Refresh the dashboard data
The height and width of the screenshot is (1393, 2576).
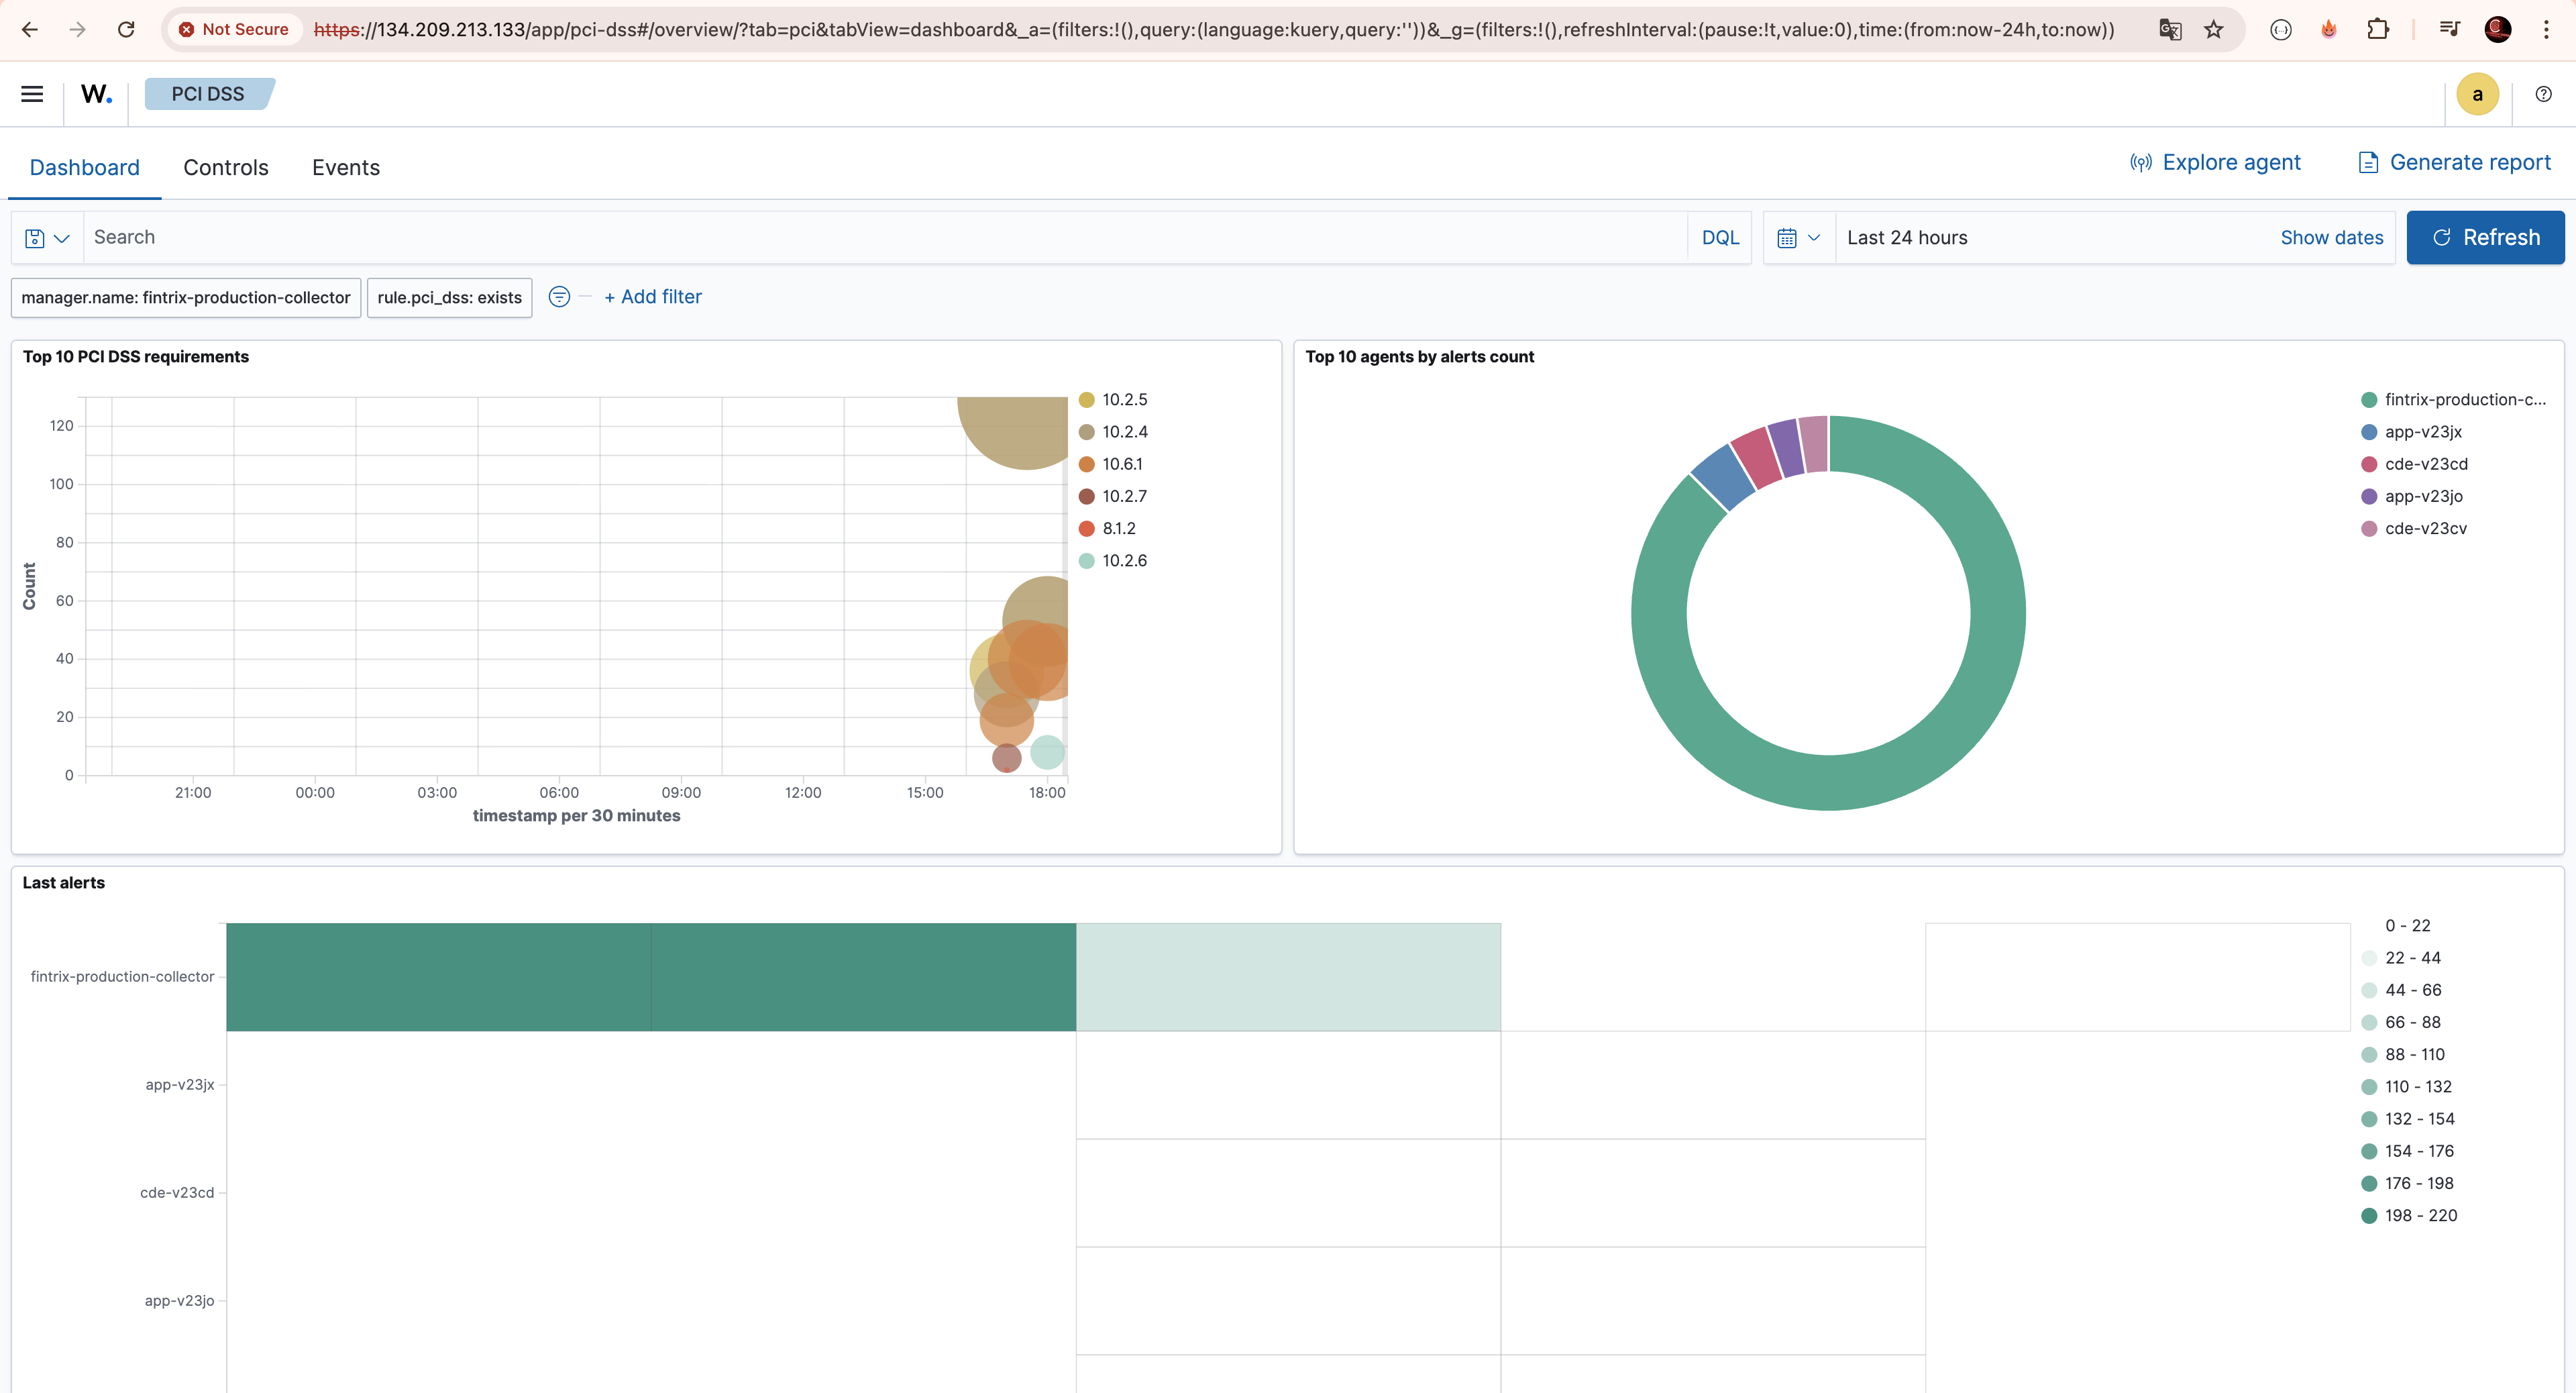[2485, 238]
